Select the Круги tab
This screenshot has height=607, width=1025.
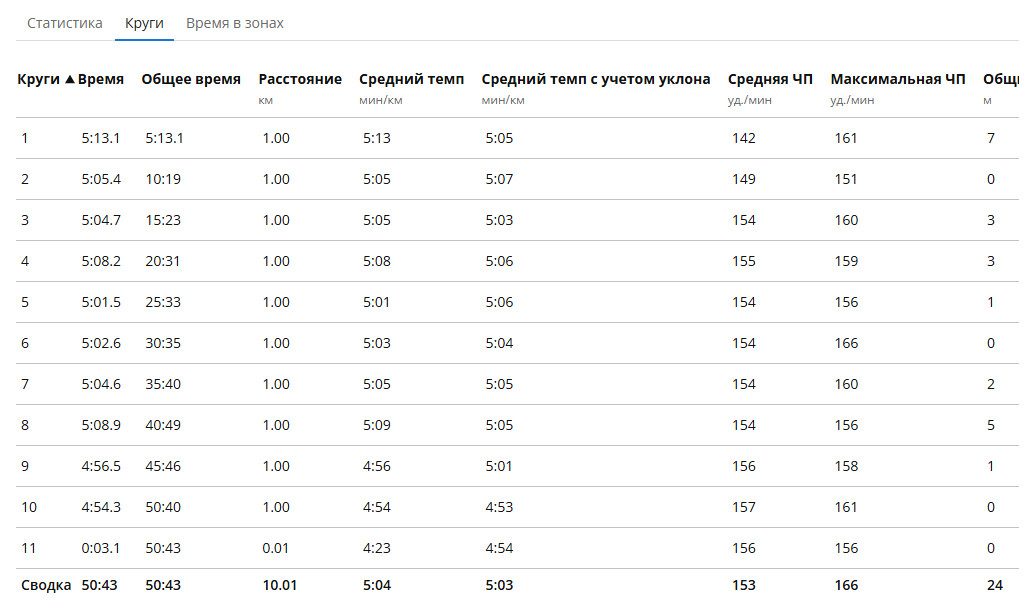point(144,23)
